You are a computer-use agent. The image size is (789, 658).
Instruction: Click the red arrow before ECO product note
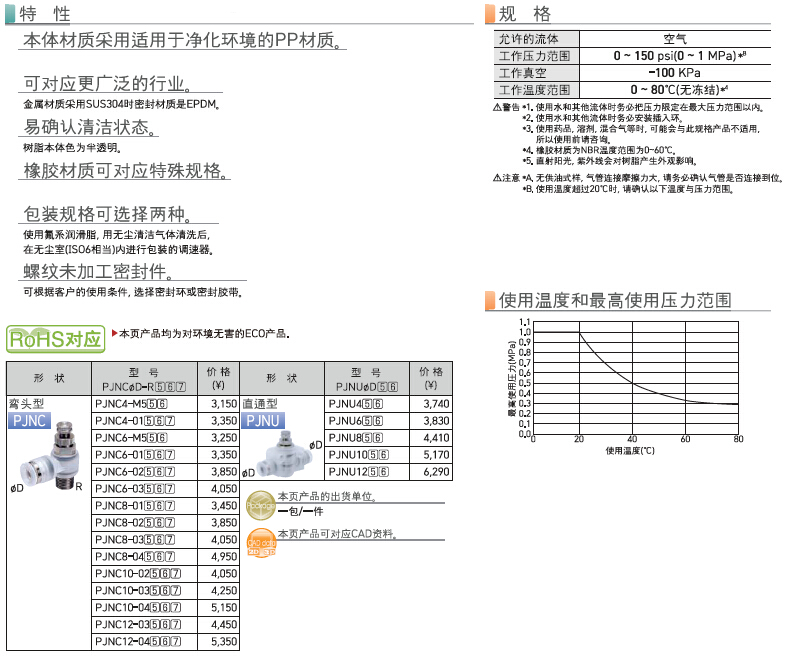(114, 333)
